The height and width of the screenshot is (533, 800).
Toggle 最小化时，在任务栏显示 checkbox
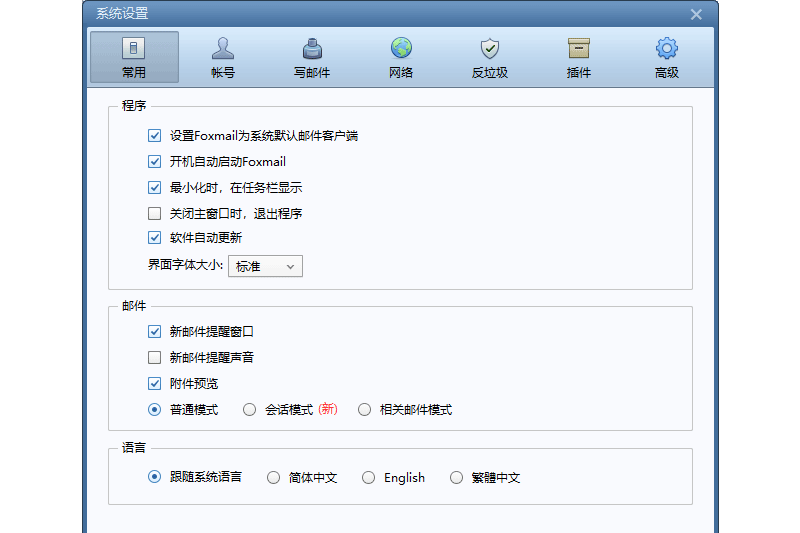154,188
